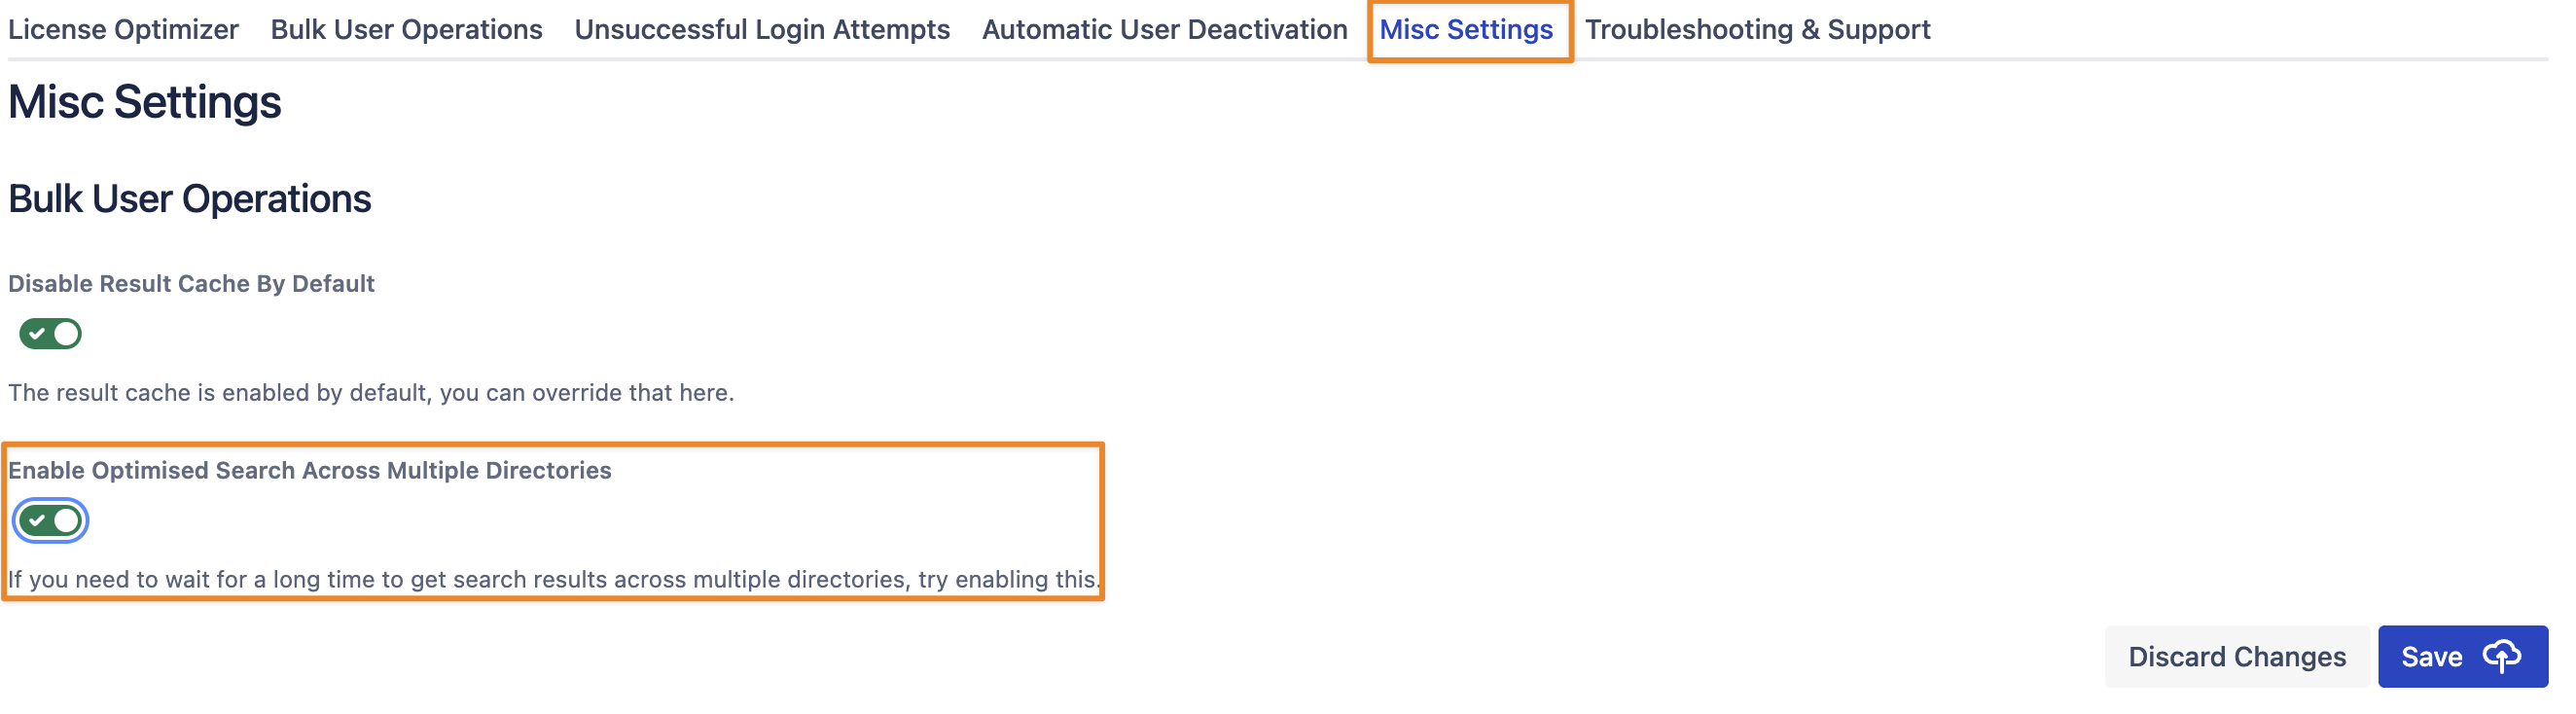Viewport: 2576px width, 714px height.
Task: Open the Automatic User Deactivation tab
Action: tap(1164, 30)
